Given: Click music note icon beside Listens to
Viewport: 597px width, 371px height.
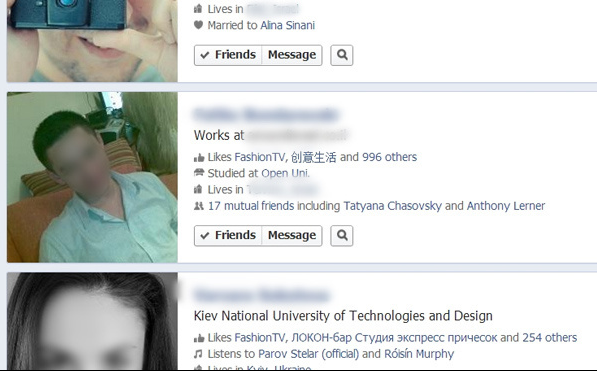Looking at the screenshot, I should tap(198, 354).
